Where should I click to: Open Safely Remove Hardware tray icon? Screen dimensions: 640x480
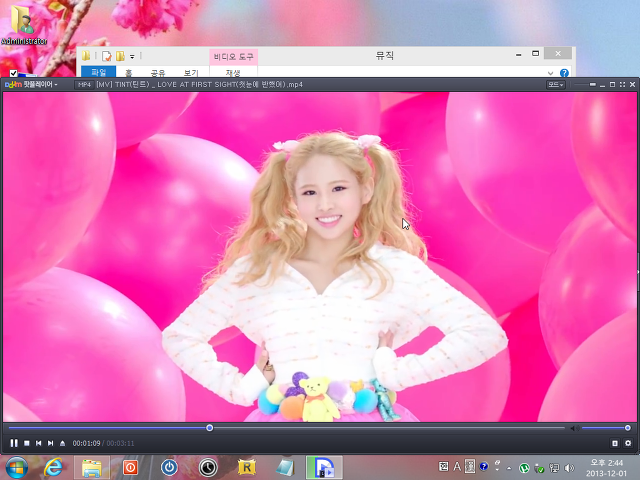point(539,468)
